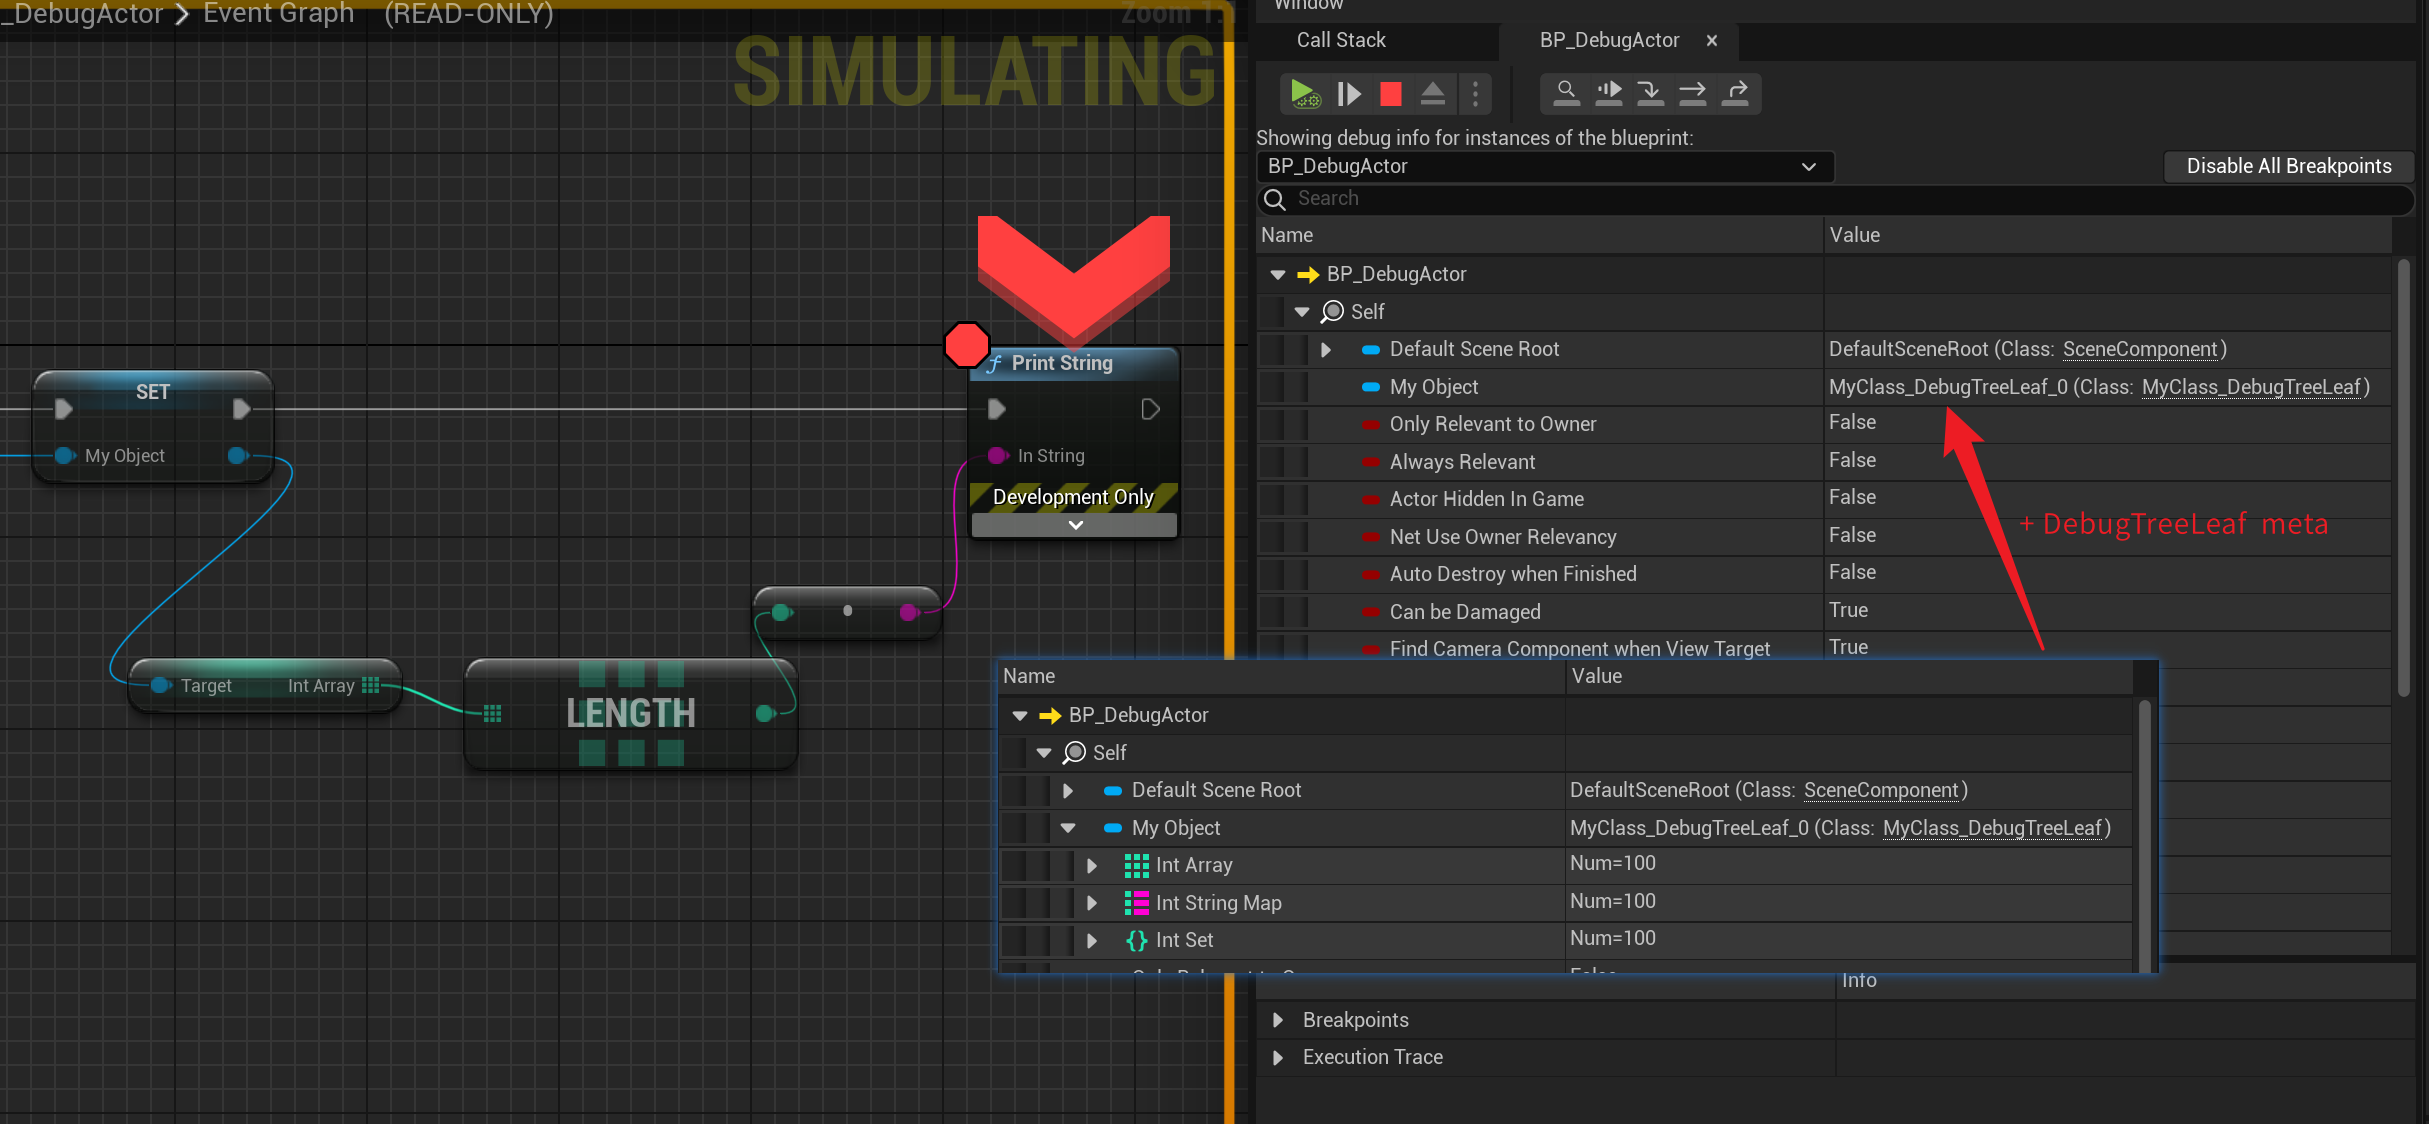Click the Step Out arrow icon
This screenshot has height=1124, width=2429.
[1737, 93]
